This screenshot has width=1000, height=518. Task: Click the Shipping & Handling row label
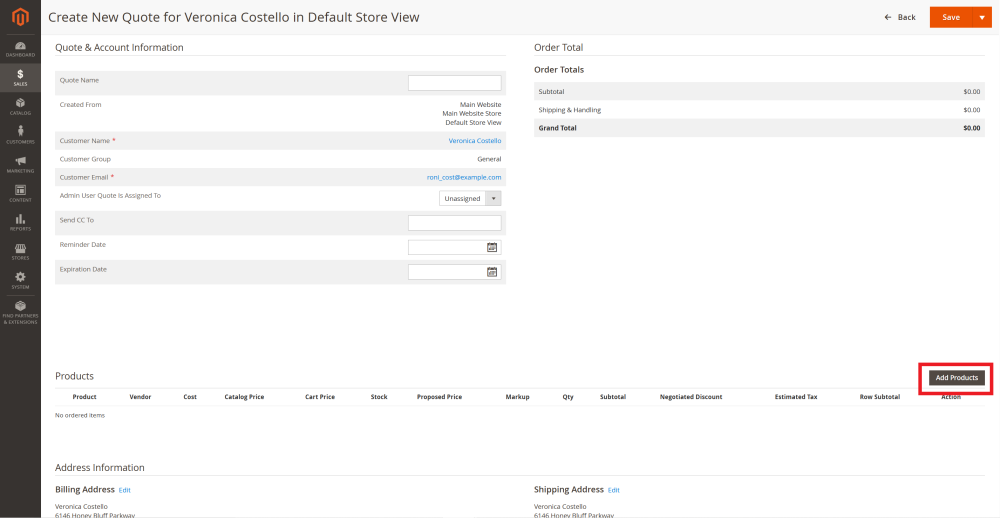[x=570, y=110]
